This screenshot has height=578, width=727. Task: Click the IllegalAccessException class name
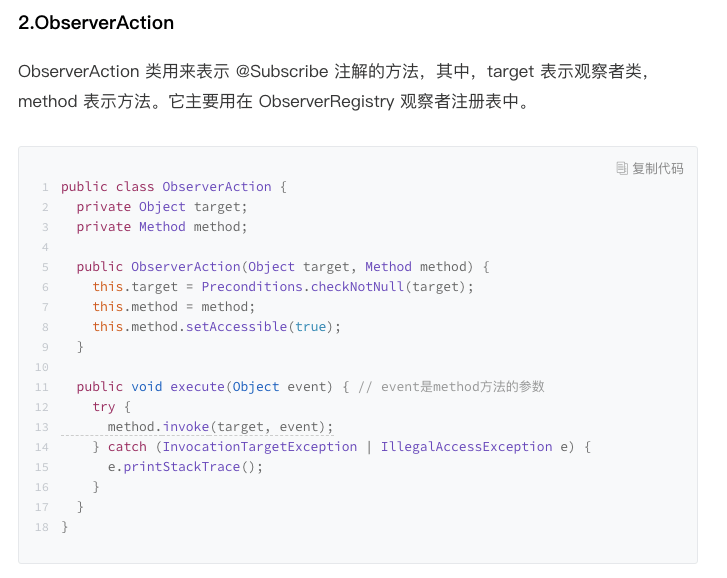coord(466,447)
